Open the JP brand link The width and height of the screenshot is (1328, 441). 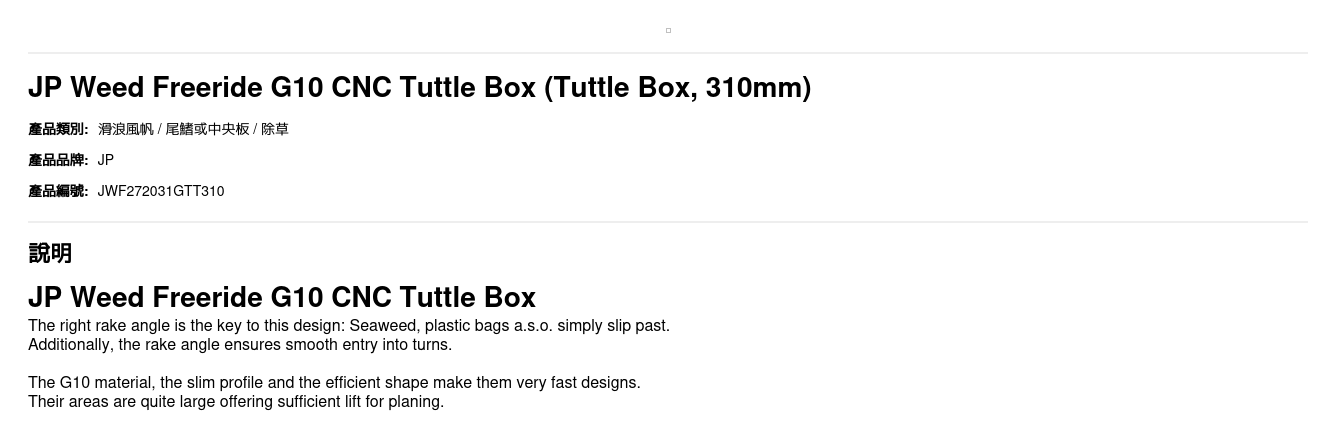pos(106,160)
